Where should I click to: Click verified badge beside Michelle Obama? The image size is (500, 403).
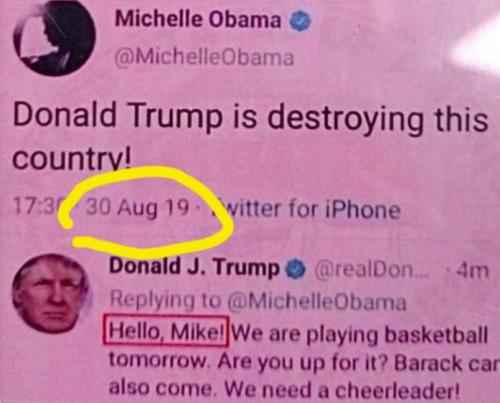(x=301, y=21)
